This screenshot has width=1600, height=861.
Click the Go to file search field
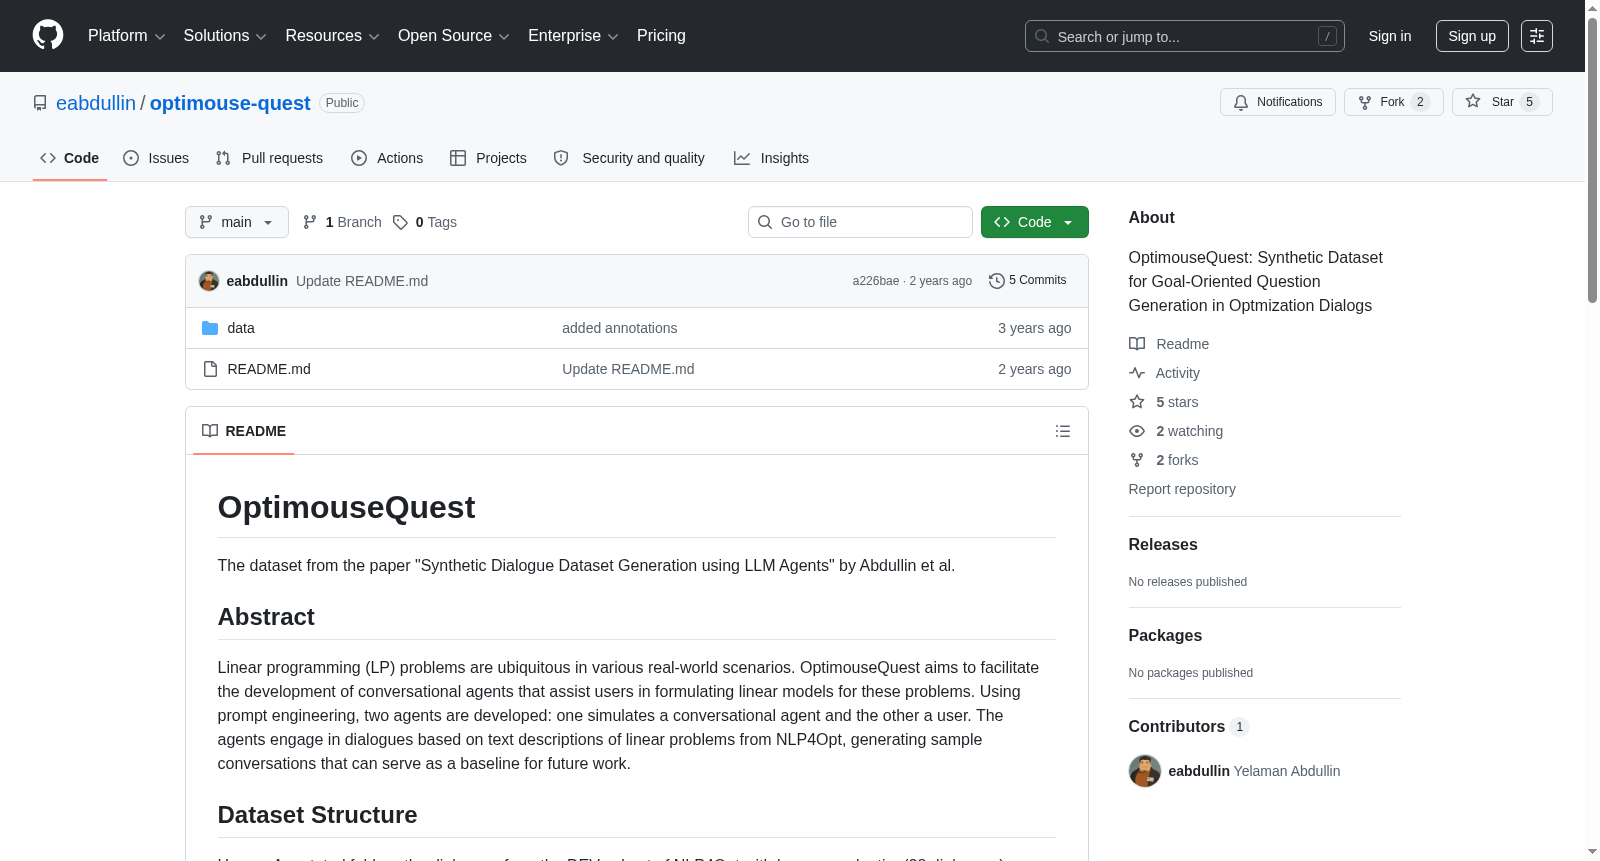click(x=860, y=222)
